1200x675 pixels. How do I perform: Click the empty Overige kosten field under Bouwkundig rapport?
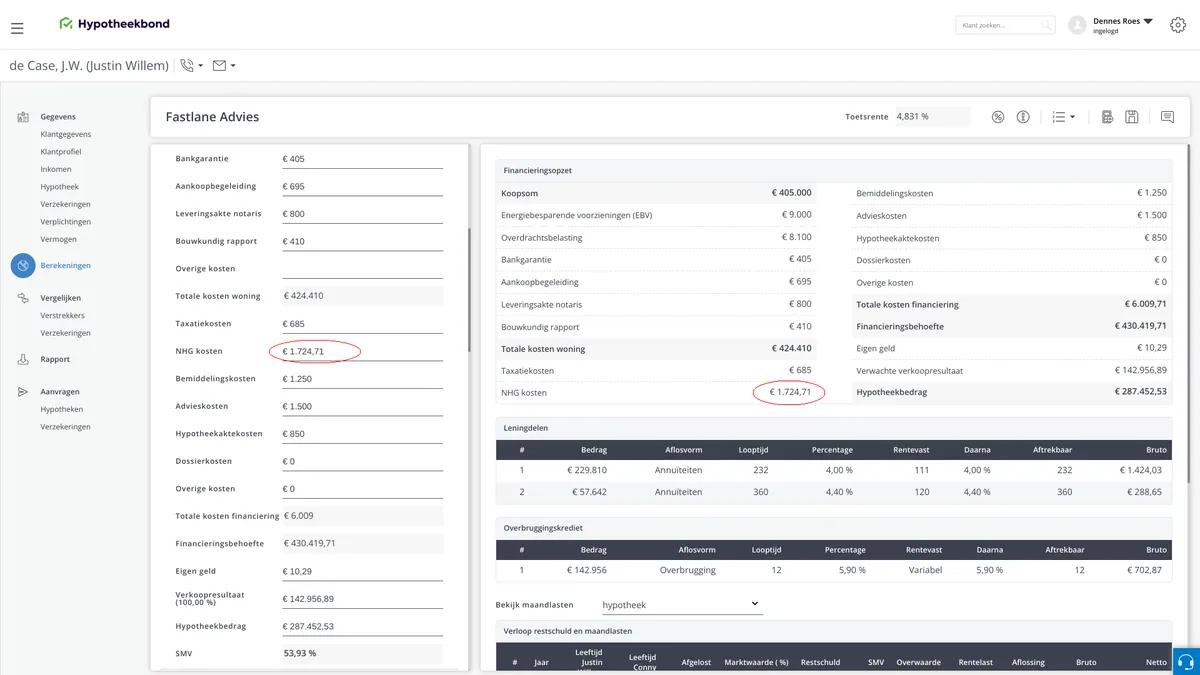coord(362,269)
